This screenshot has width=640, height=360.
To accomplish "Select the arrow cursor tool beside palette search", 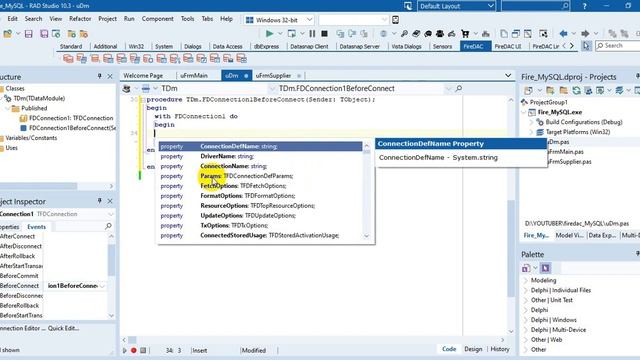I will click(586, 46).
